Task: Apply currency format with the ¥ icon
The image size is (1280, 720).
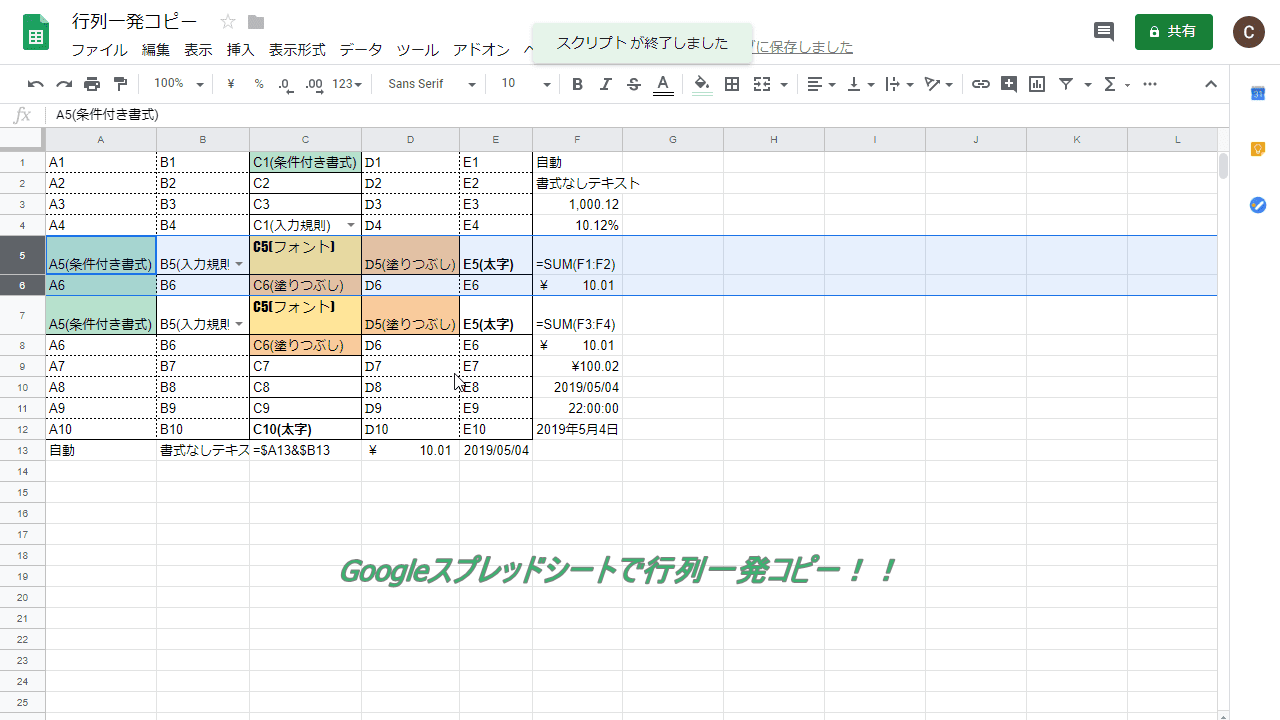Action: click(x=231, y=84)
